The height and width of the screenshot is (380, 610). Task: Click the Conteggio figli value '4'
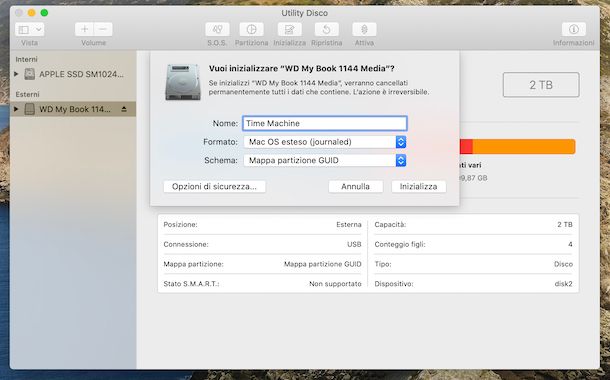click(570, 244)
